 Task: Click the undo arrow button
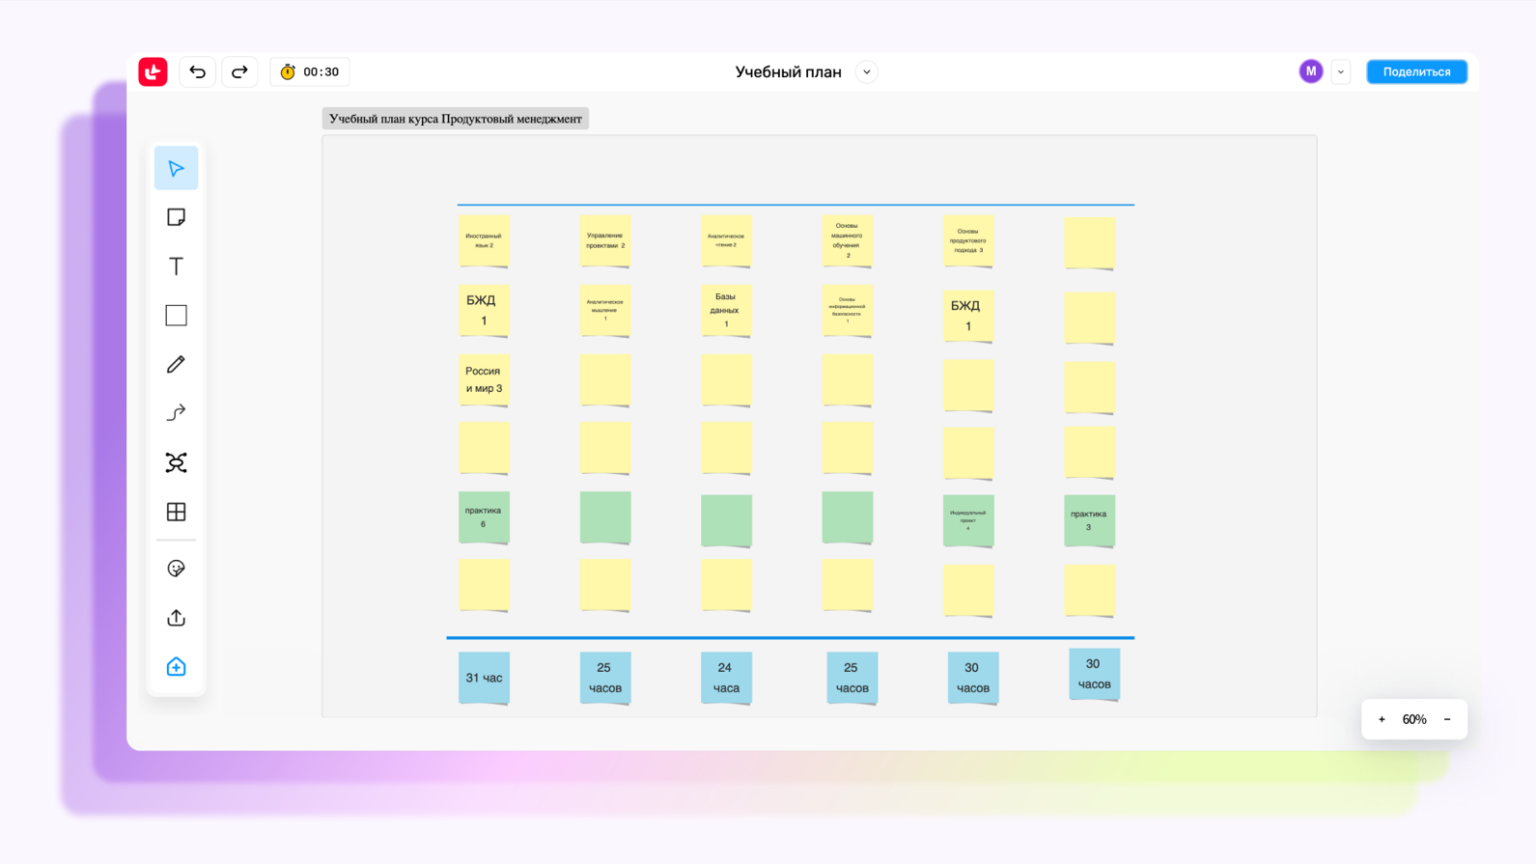click(197, 72)
